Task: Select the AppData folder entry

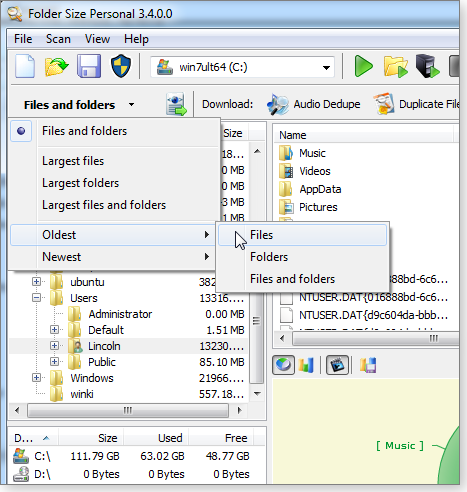Action: click(x=320, y=189)
